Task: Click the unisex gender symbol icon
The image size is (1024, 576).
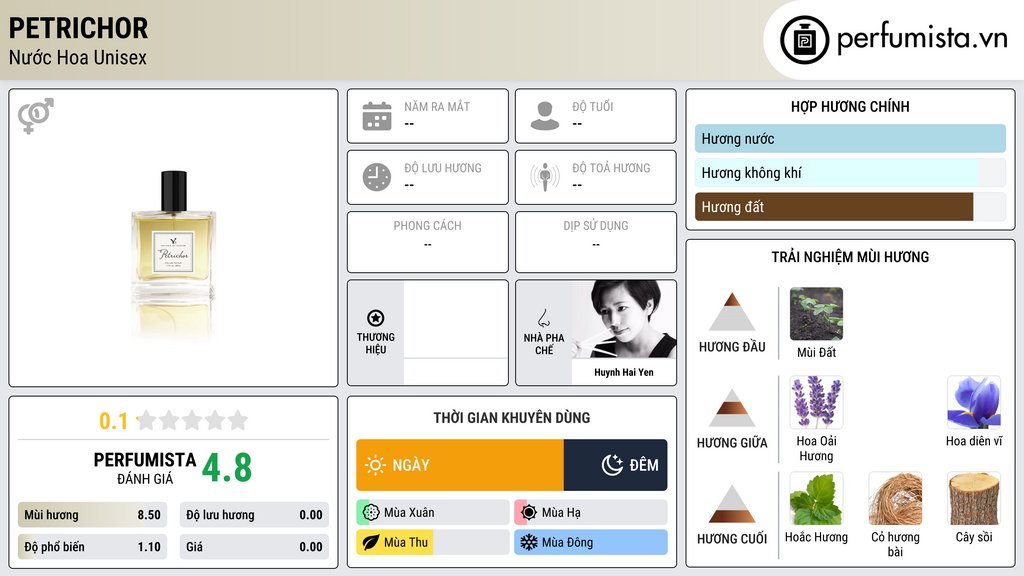Action: [x=36, y=116]
